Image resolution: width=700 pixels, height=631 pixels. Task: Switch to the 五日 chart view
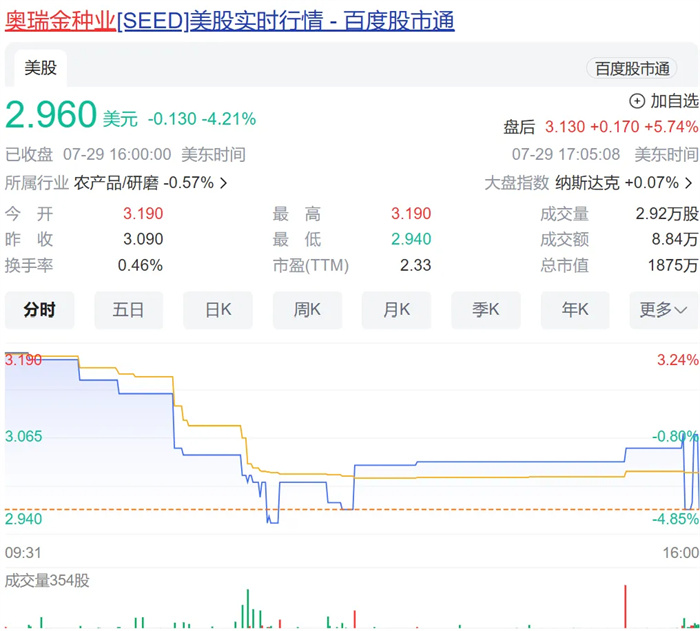click(128, 310)
